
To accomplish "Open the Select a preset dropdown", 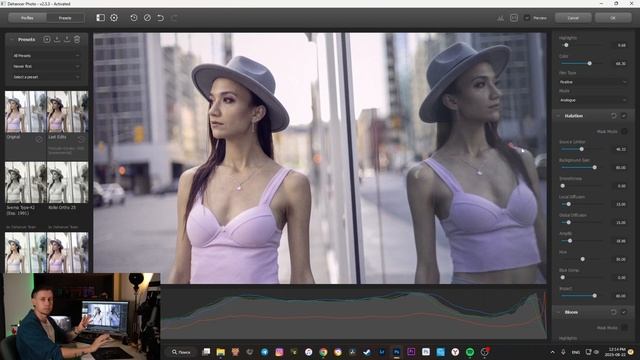I will coord(46,77).
